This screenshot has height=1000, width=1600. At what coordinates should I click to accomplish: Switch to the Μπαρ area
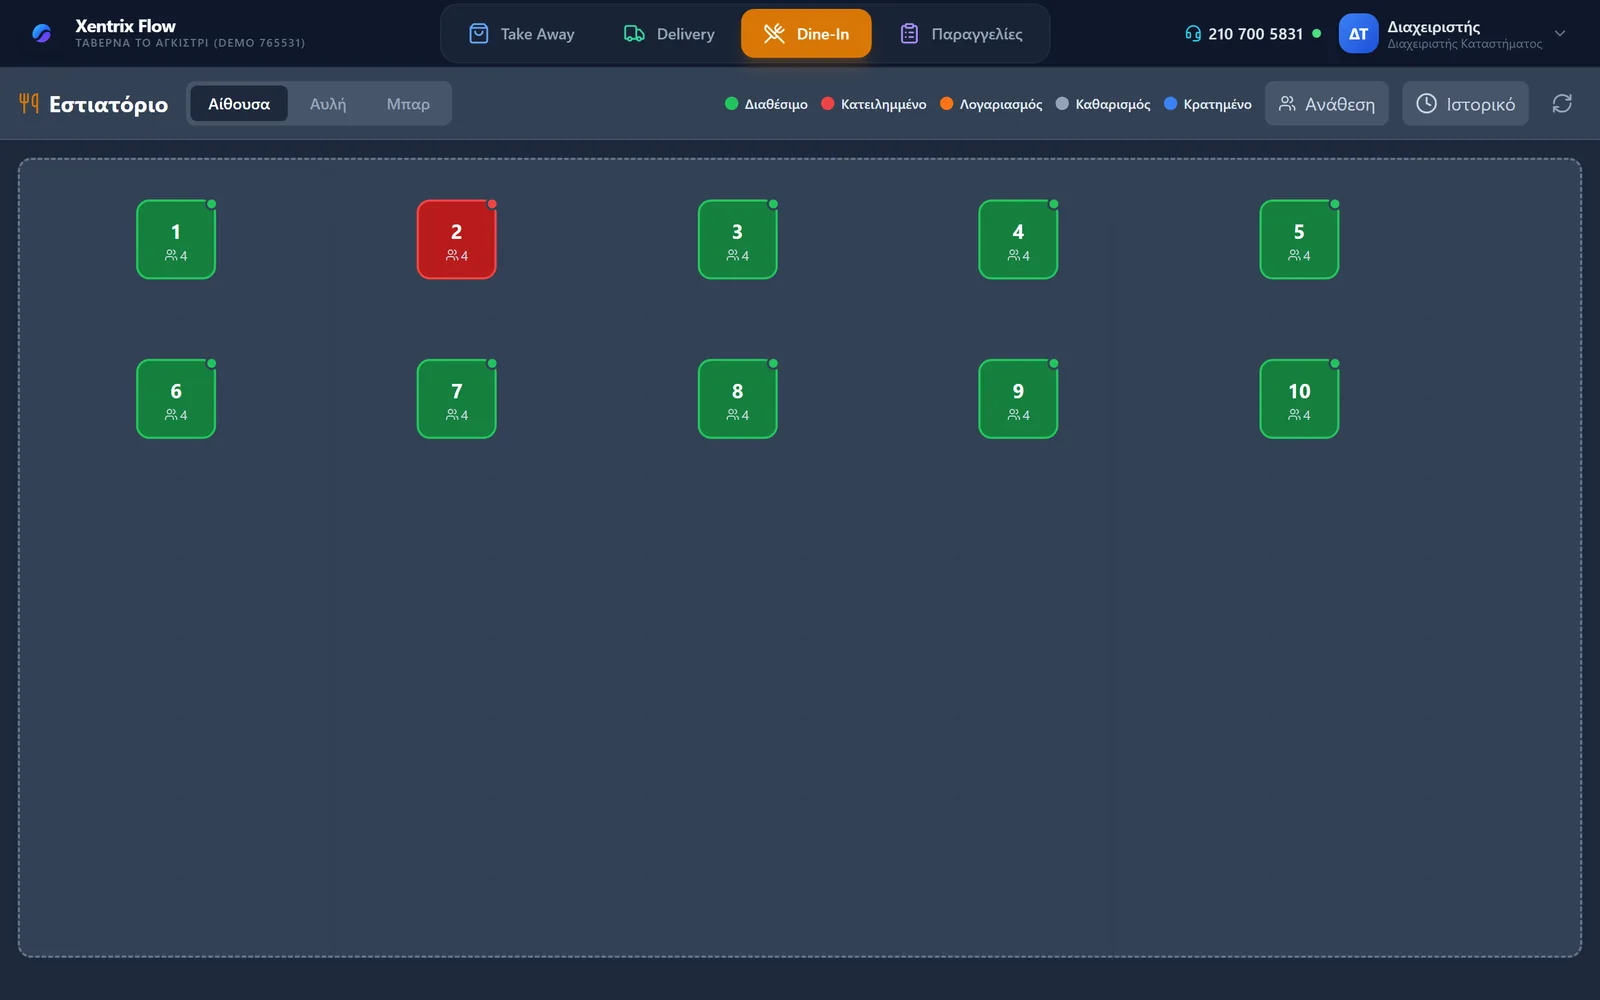pos(408,104)
